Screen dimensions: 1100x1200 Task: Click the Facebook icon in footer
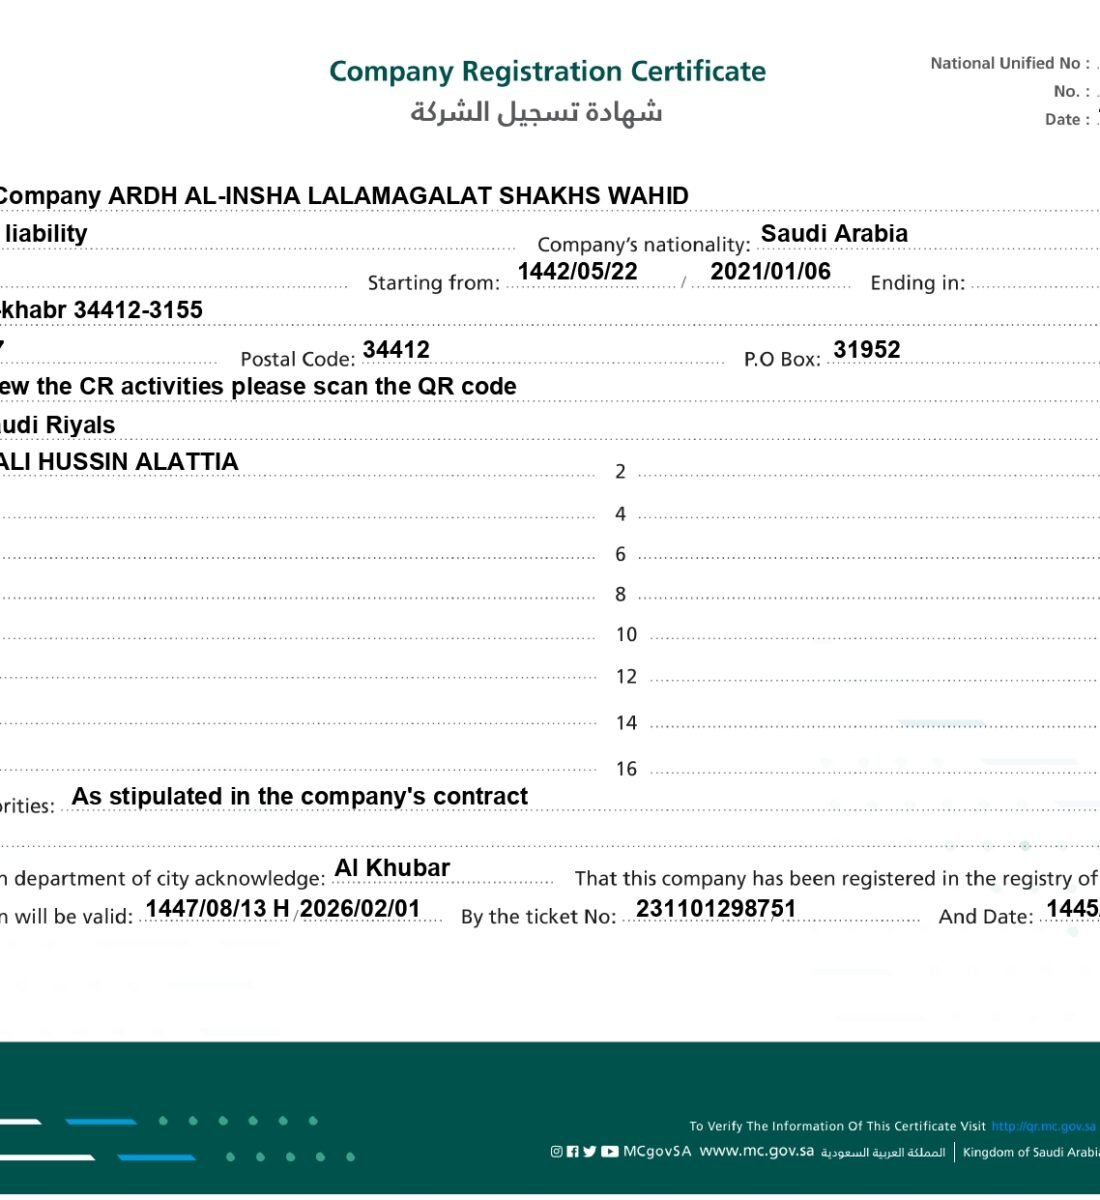click(x=573, y=1152)
